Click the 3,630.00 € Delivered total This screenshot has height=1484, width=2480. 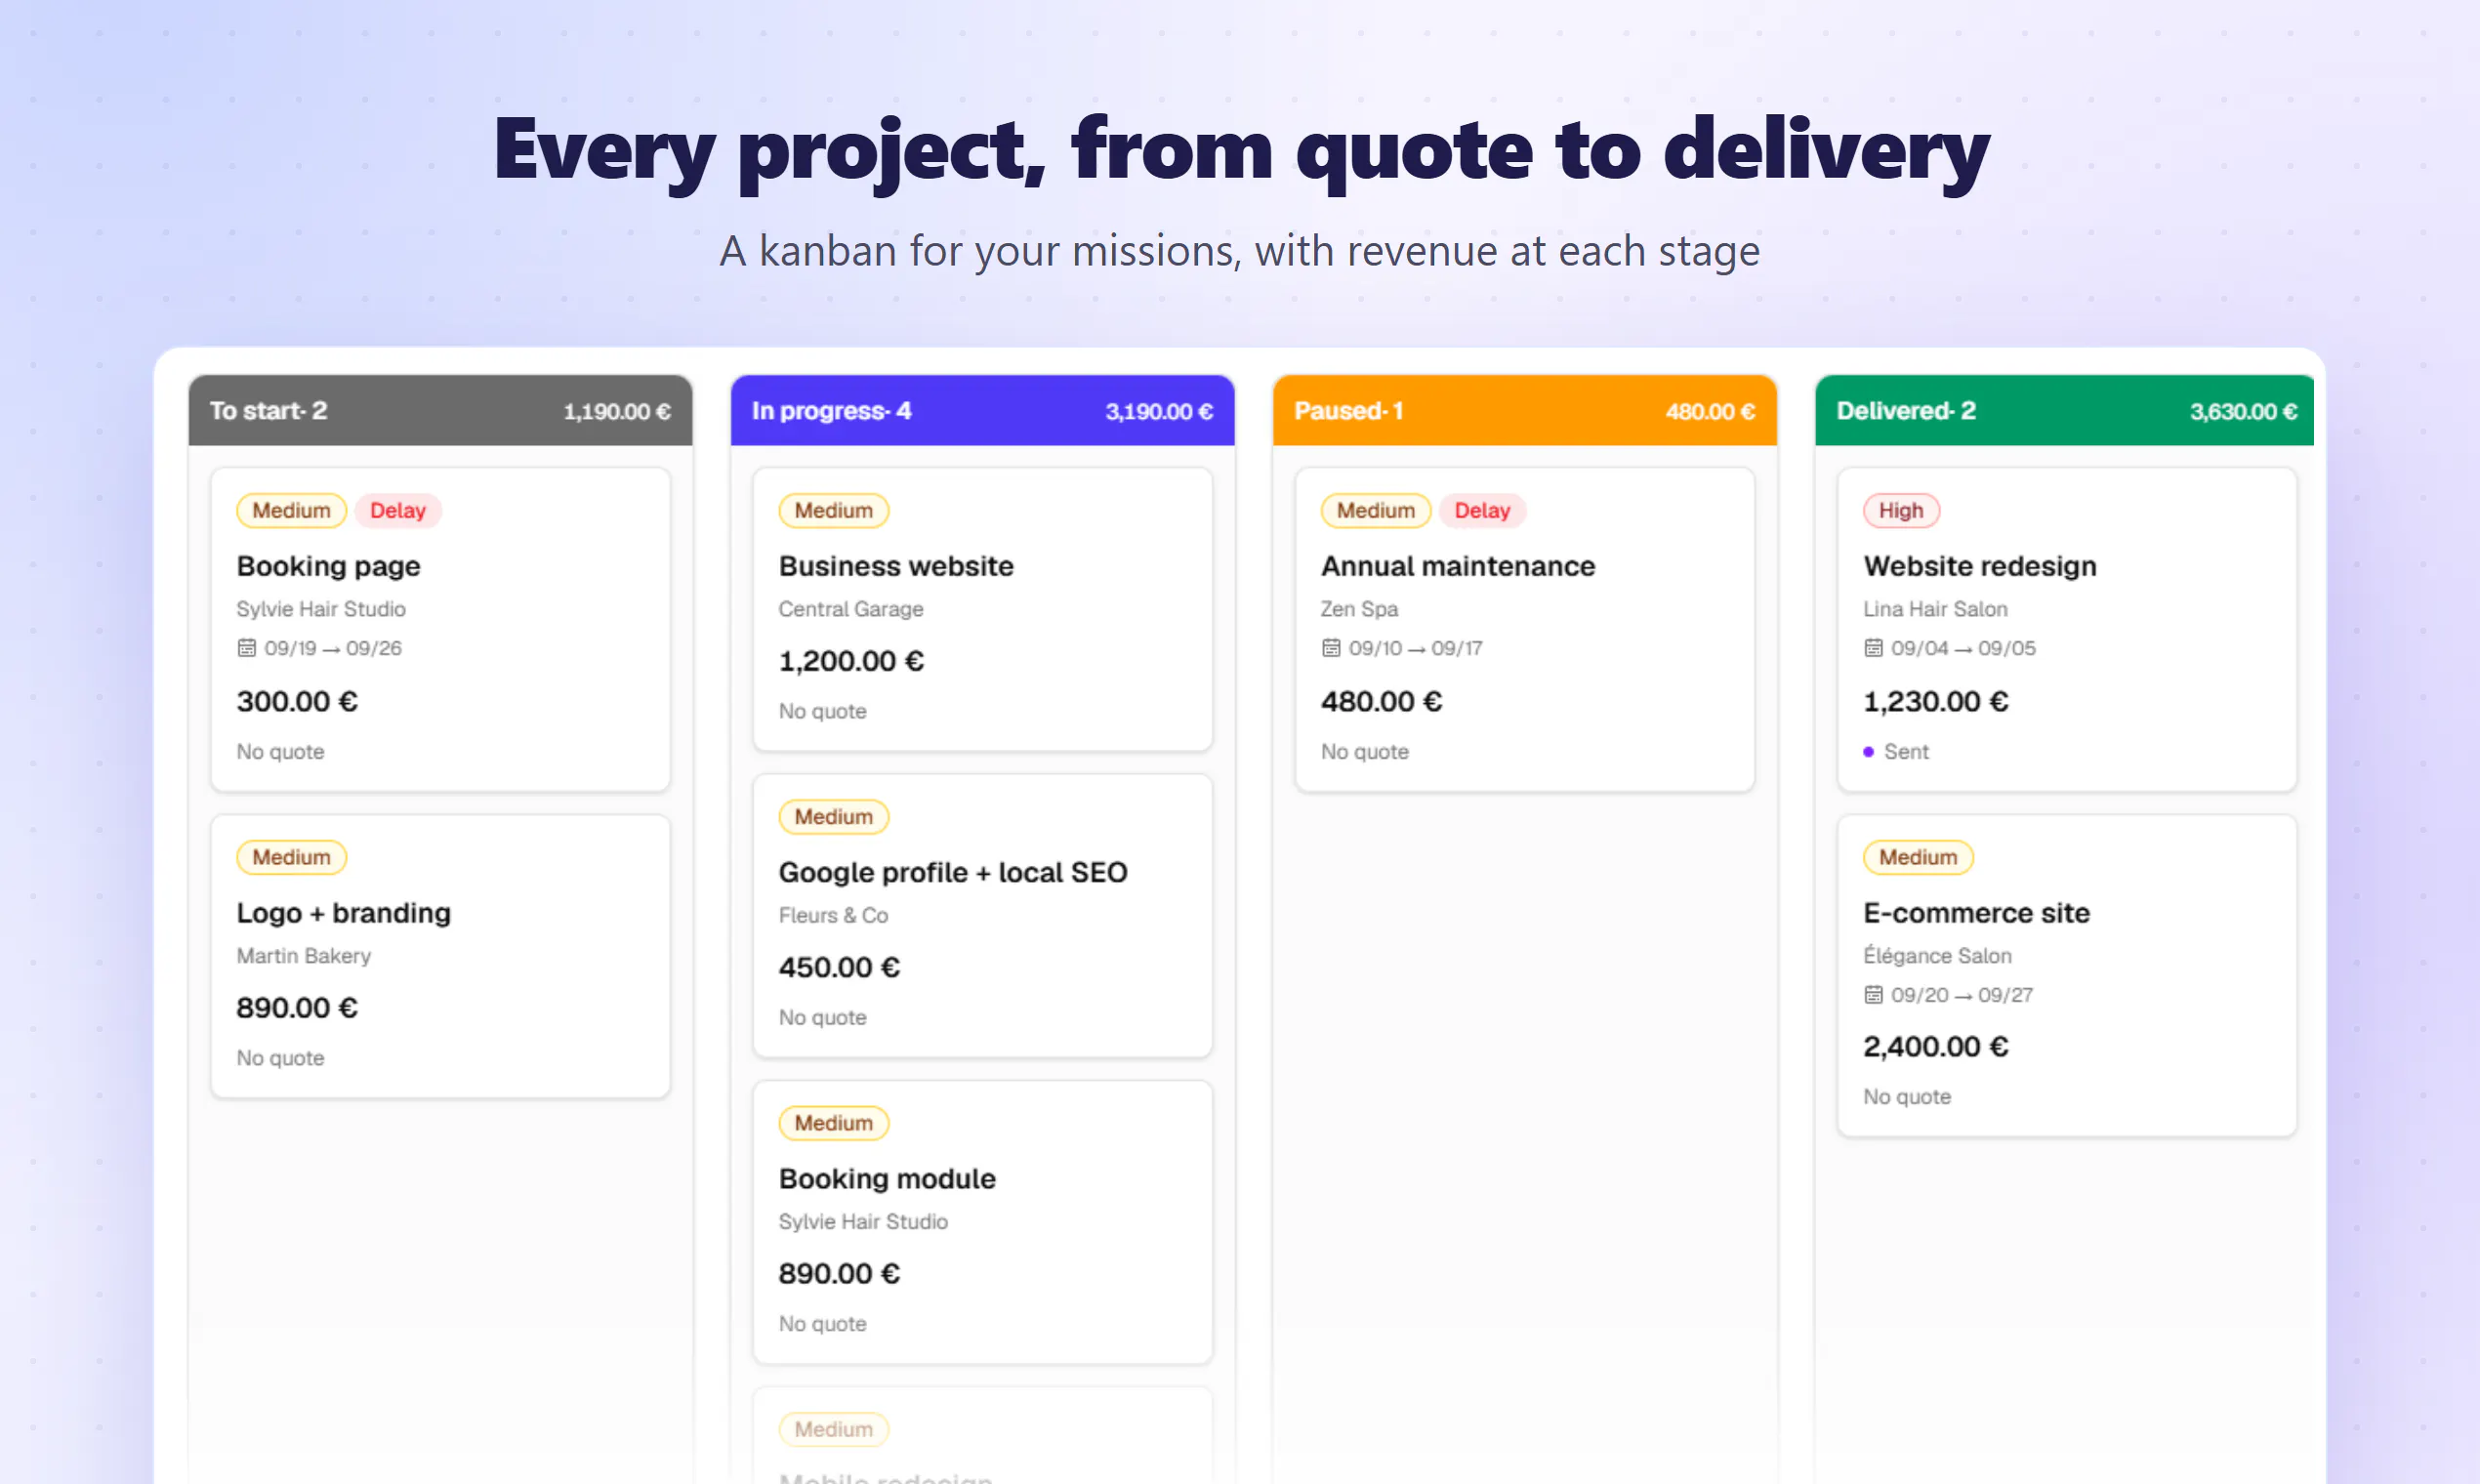click(2243, 412)
